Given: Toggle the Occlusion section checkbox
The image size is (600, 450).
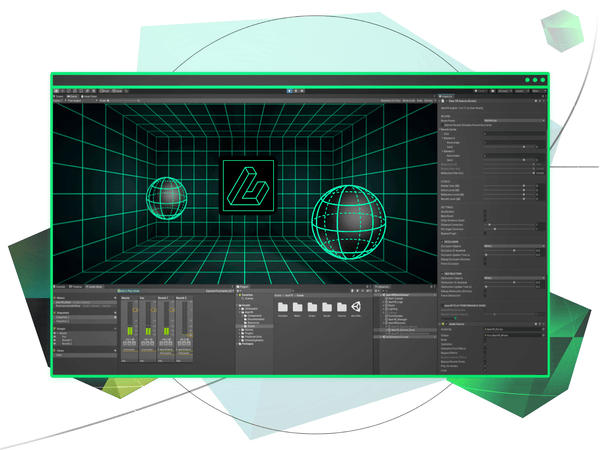Looking at the screenshot, I should coord(442,242).
